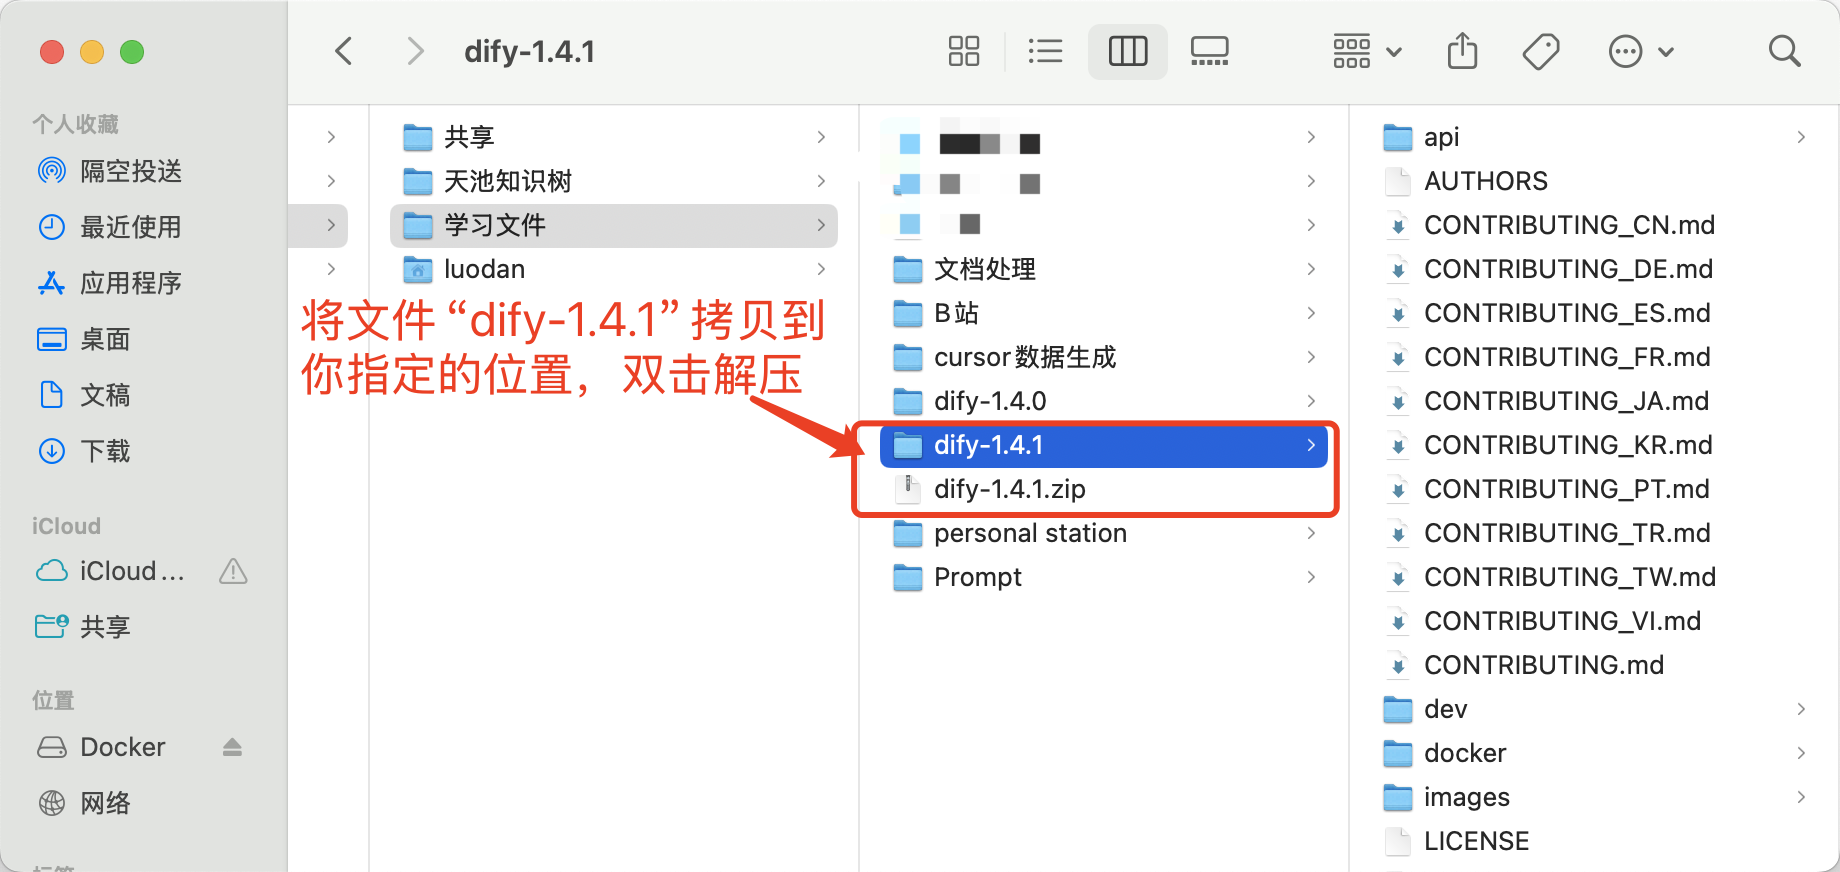Go back with the left chevron button
The image size is (1840, 872).
[x=344, y=51]
